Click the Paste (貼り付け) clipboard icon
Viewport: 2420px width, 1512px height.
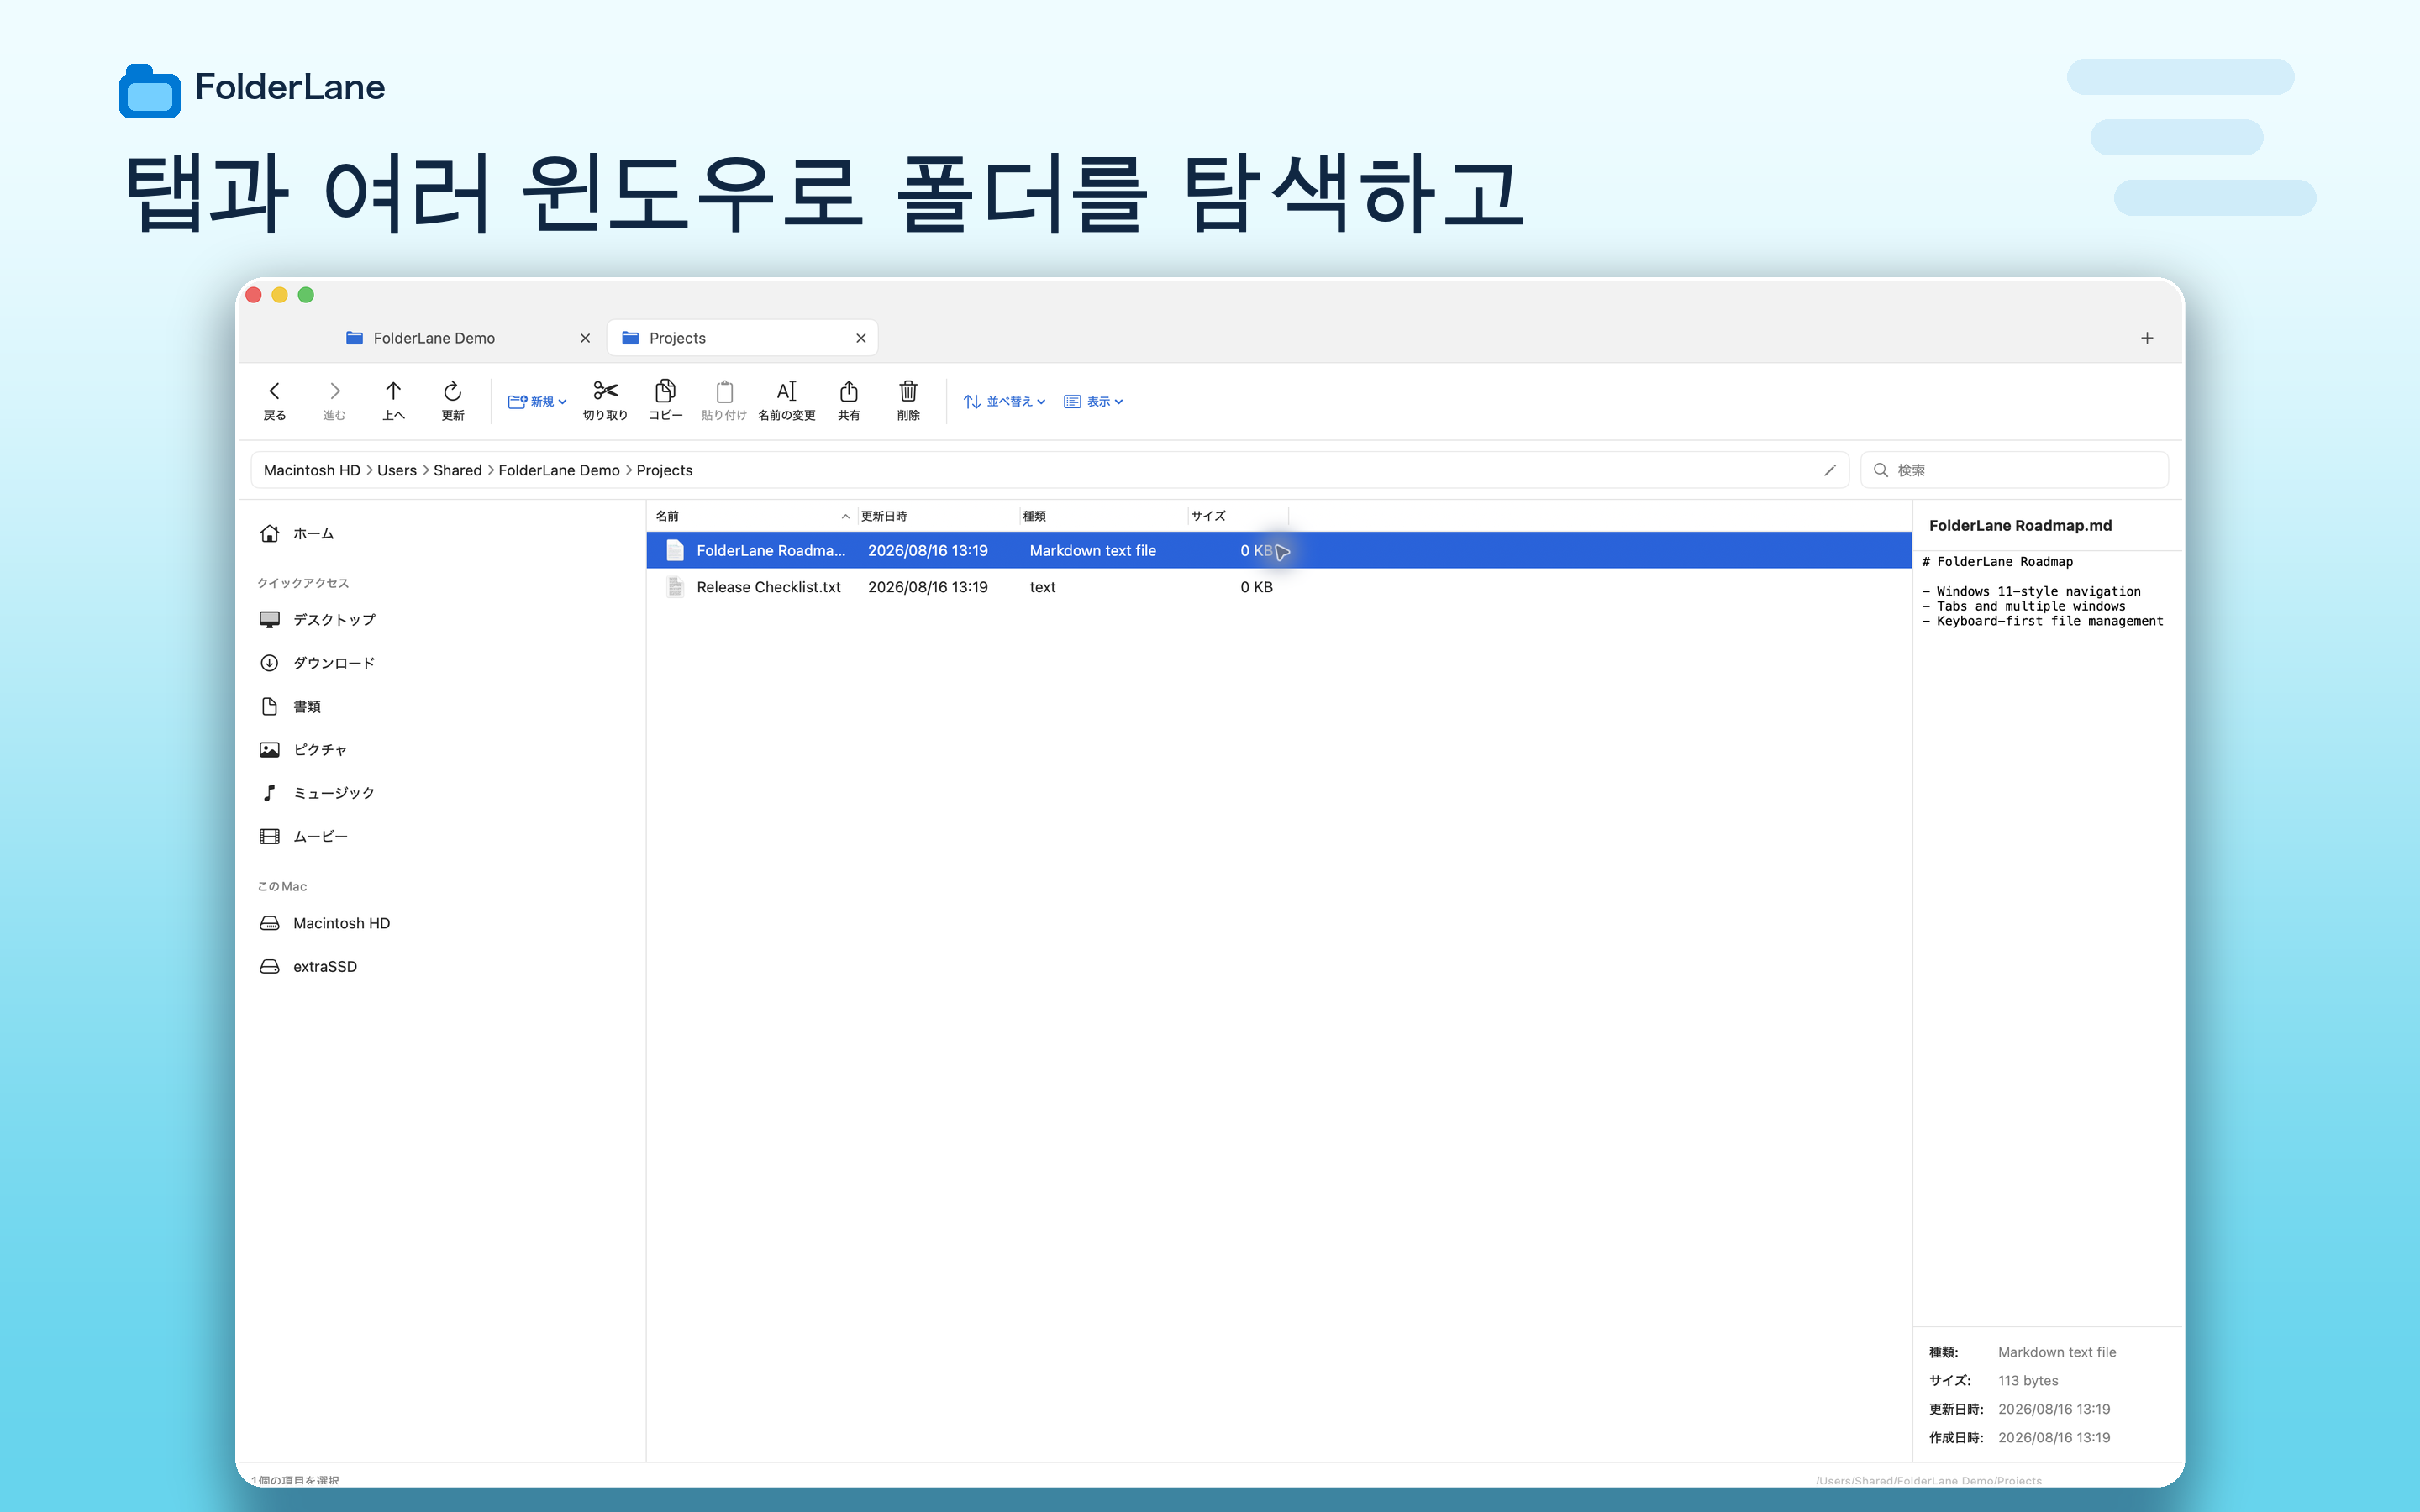pyautogui.click(x=724, y=391)
